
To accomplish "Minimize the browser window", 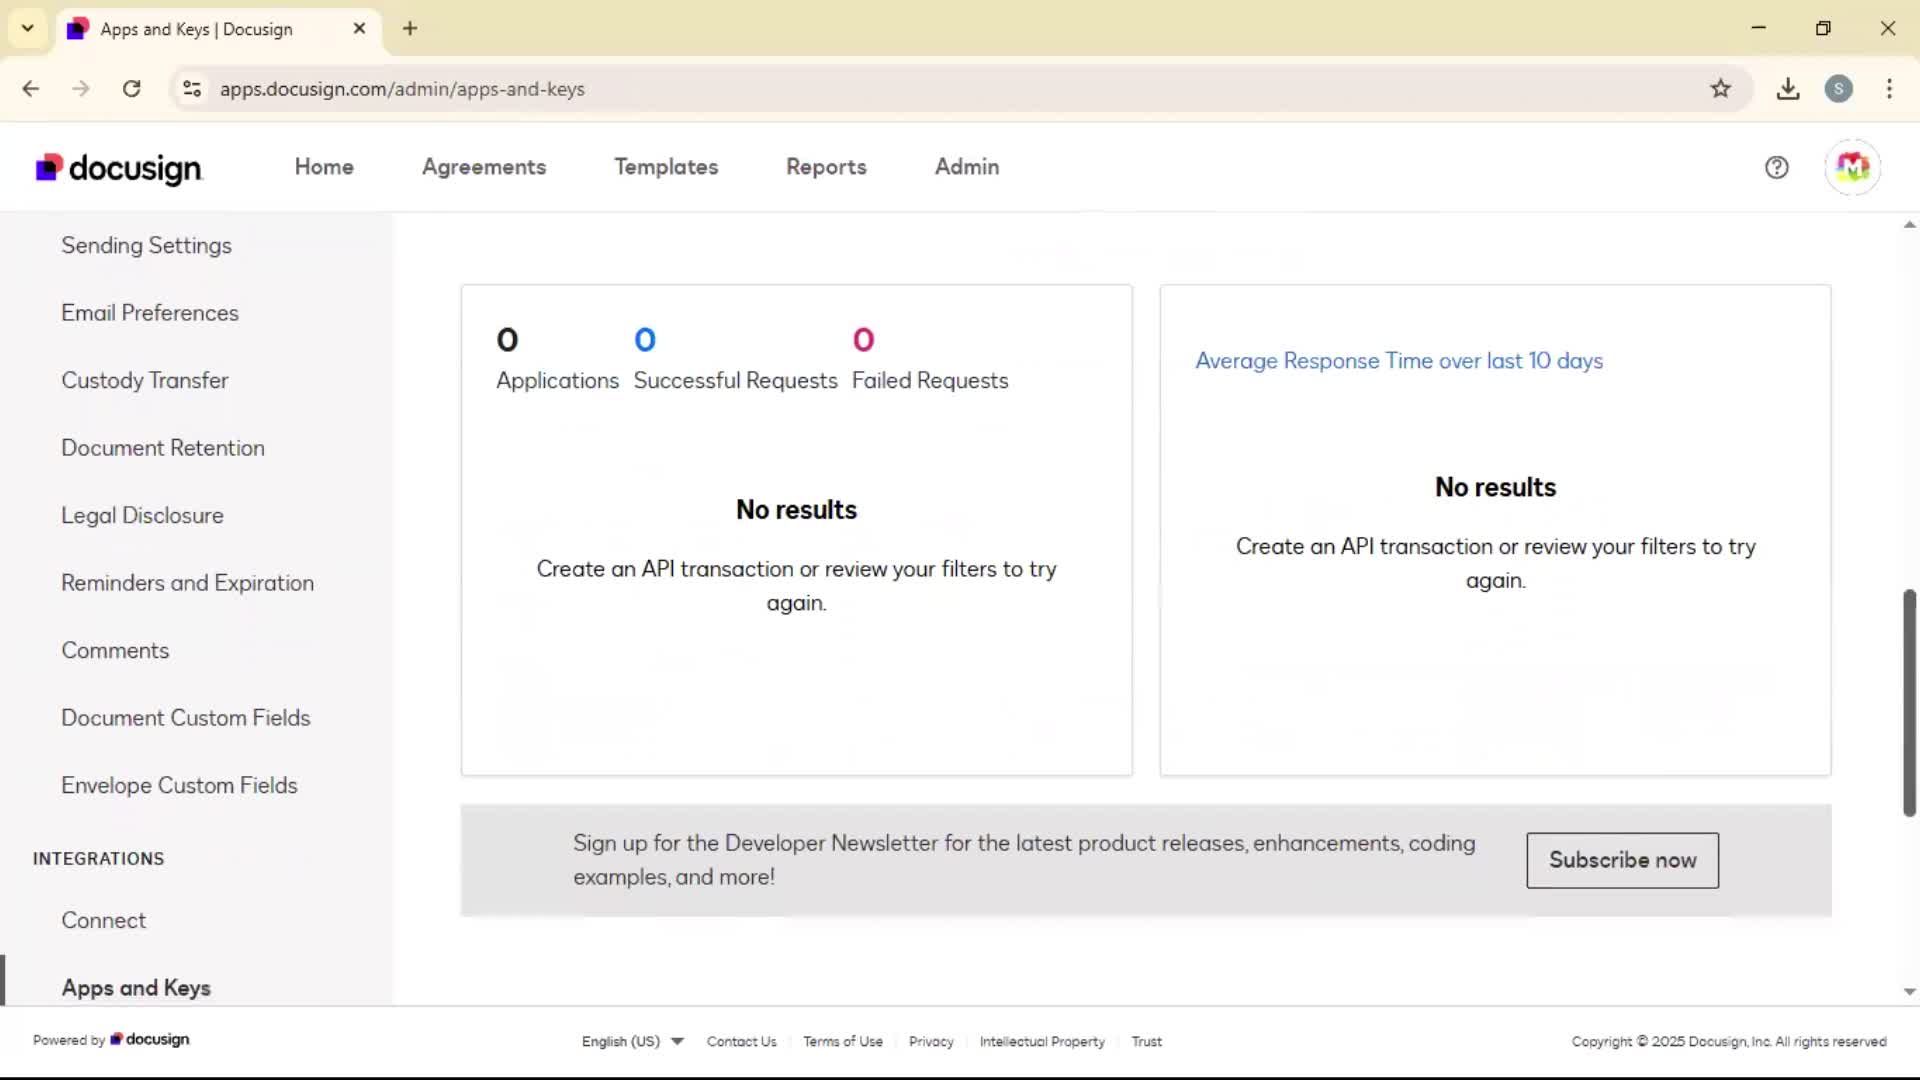I will pyautogui.click(x=1758, y=28).
